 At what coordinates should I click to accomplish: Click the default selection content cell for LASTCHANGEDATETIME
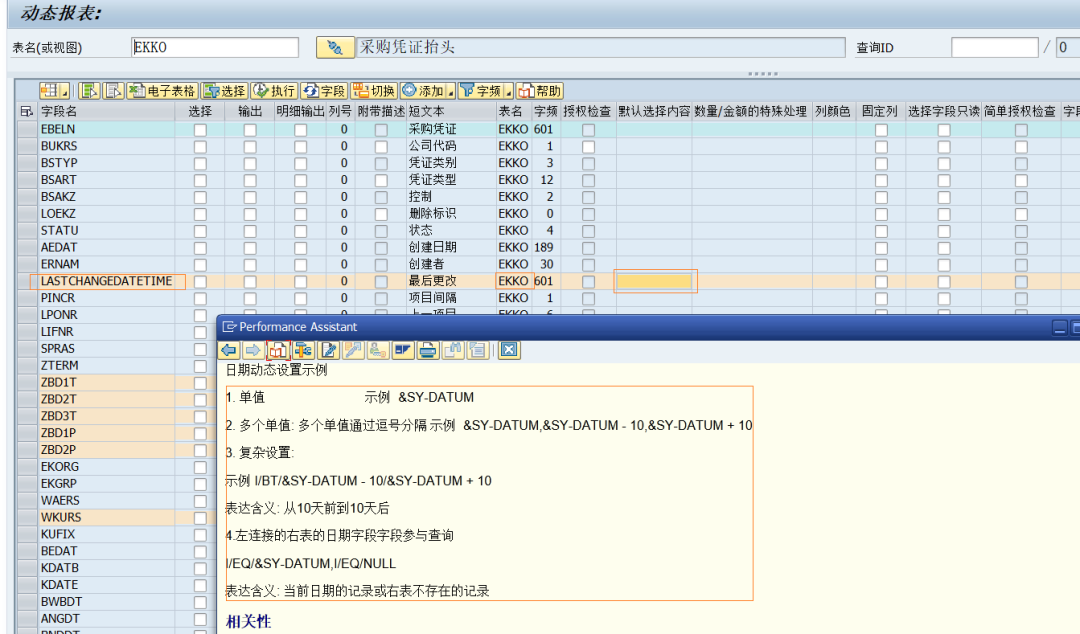click(x=654, y=281)
